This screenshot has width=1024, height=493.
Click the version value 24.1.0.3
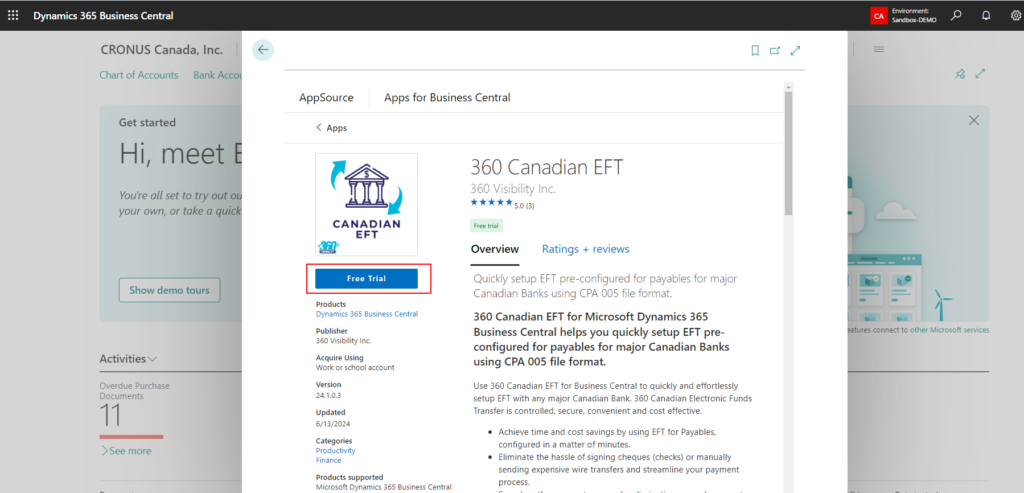[328, 396]
